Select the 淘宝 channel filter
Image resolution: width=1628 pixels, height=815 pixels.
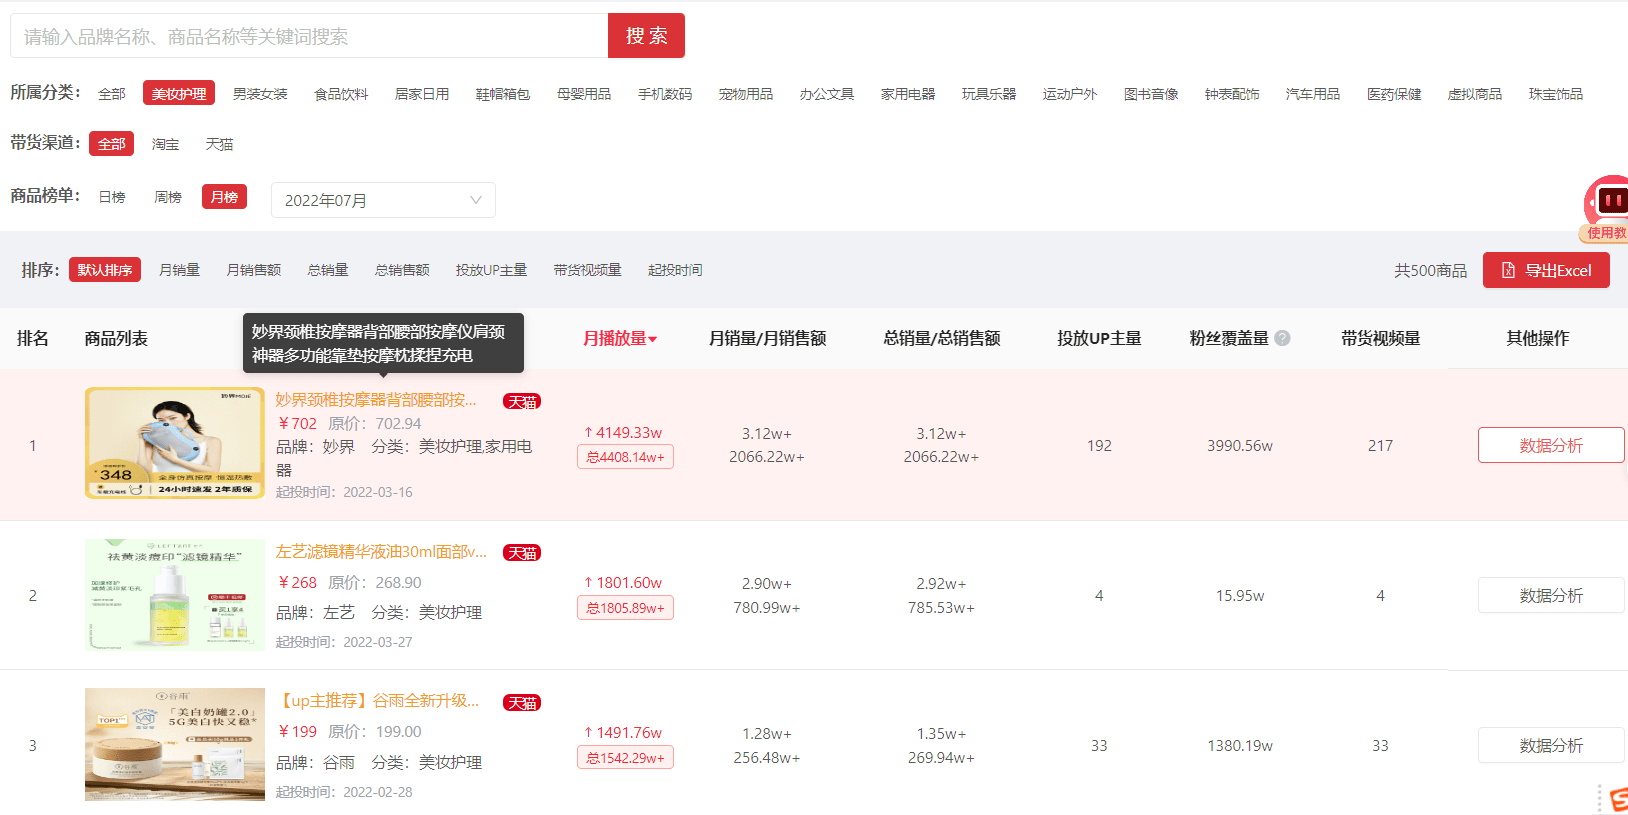[x=166, y=144]
